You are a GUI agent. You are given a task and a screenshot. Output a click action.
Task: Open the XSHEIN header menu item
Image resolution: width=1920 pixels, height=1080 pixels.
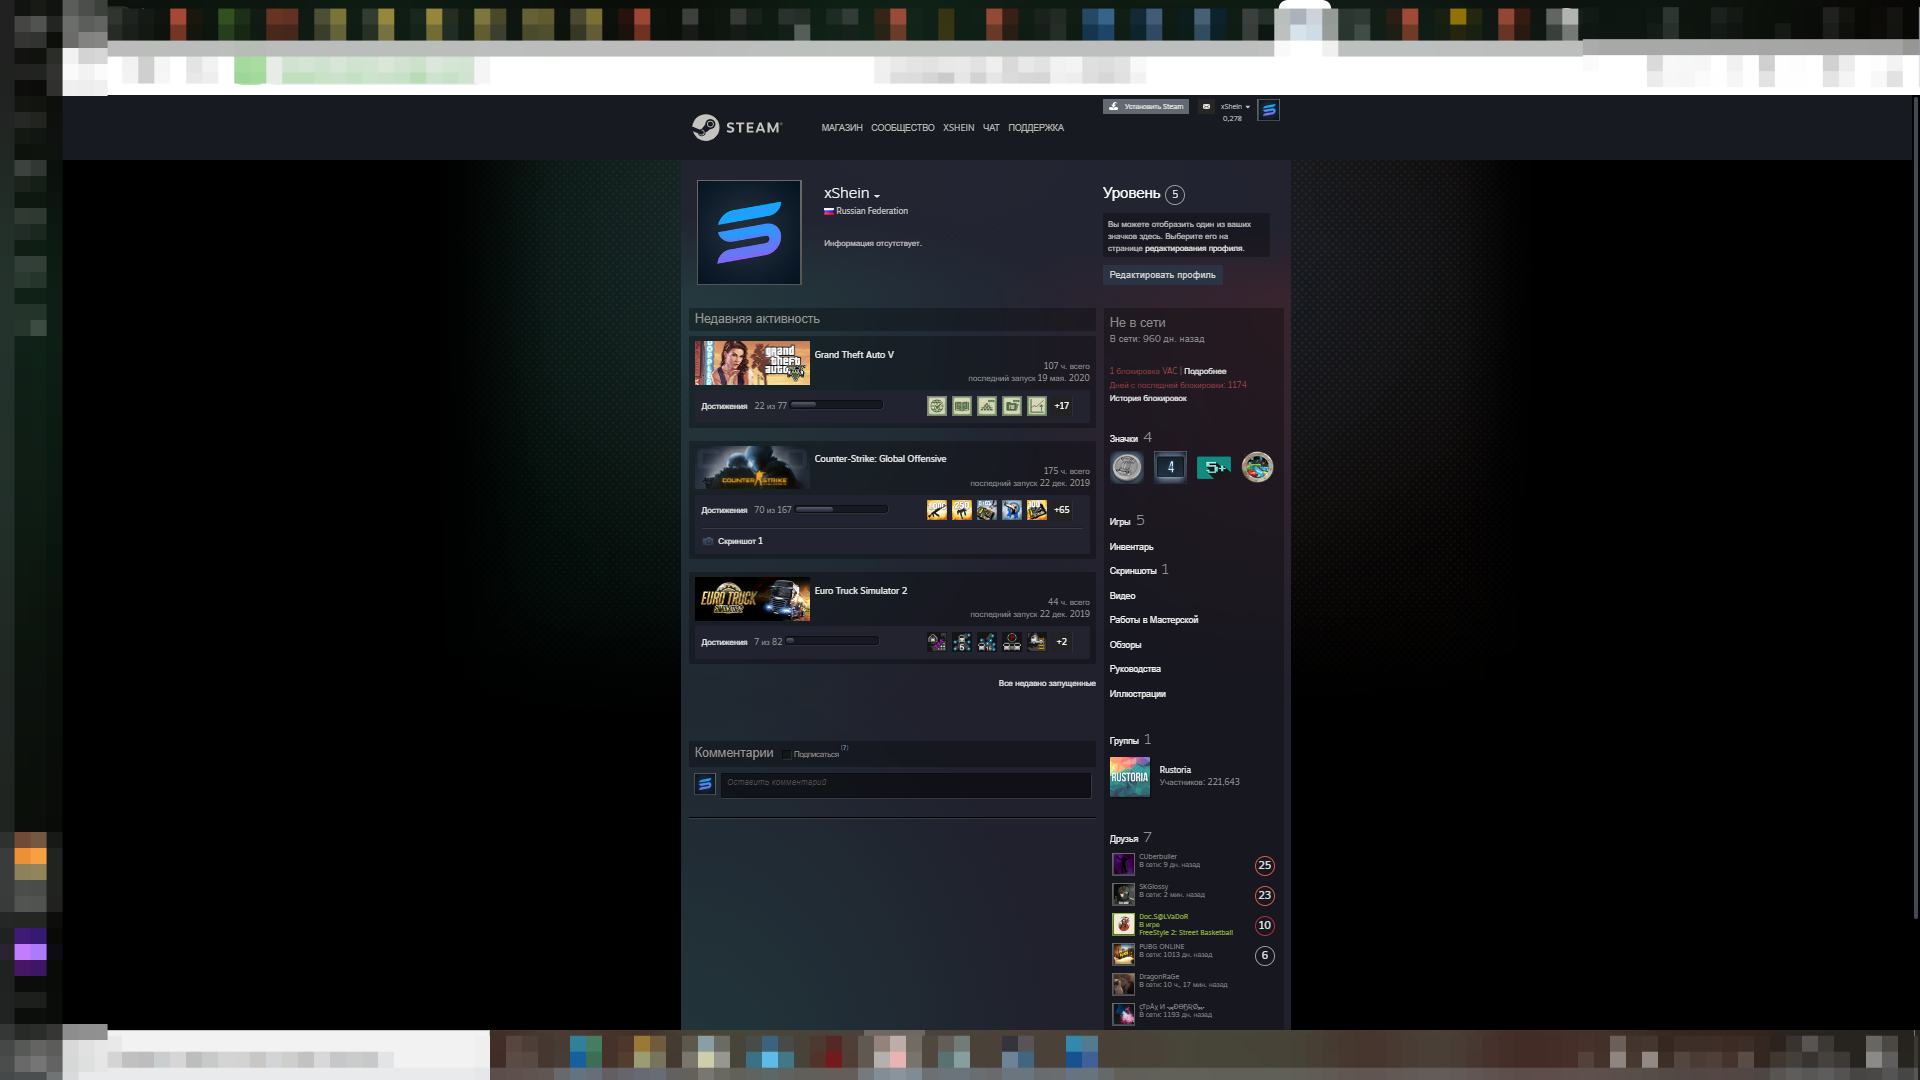pyautogui.click(x=958, y=128)
